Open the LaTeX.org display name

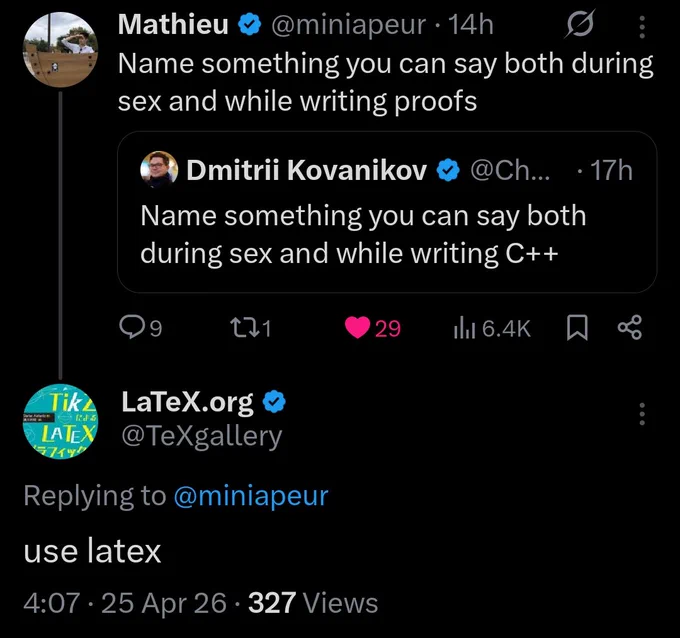(x=187, y=402)
